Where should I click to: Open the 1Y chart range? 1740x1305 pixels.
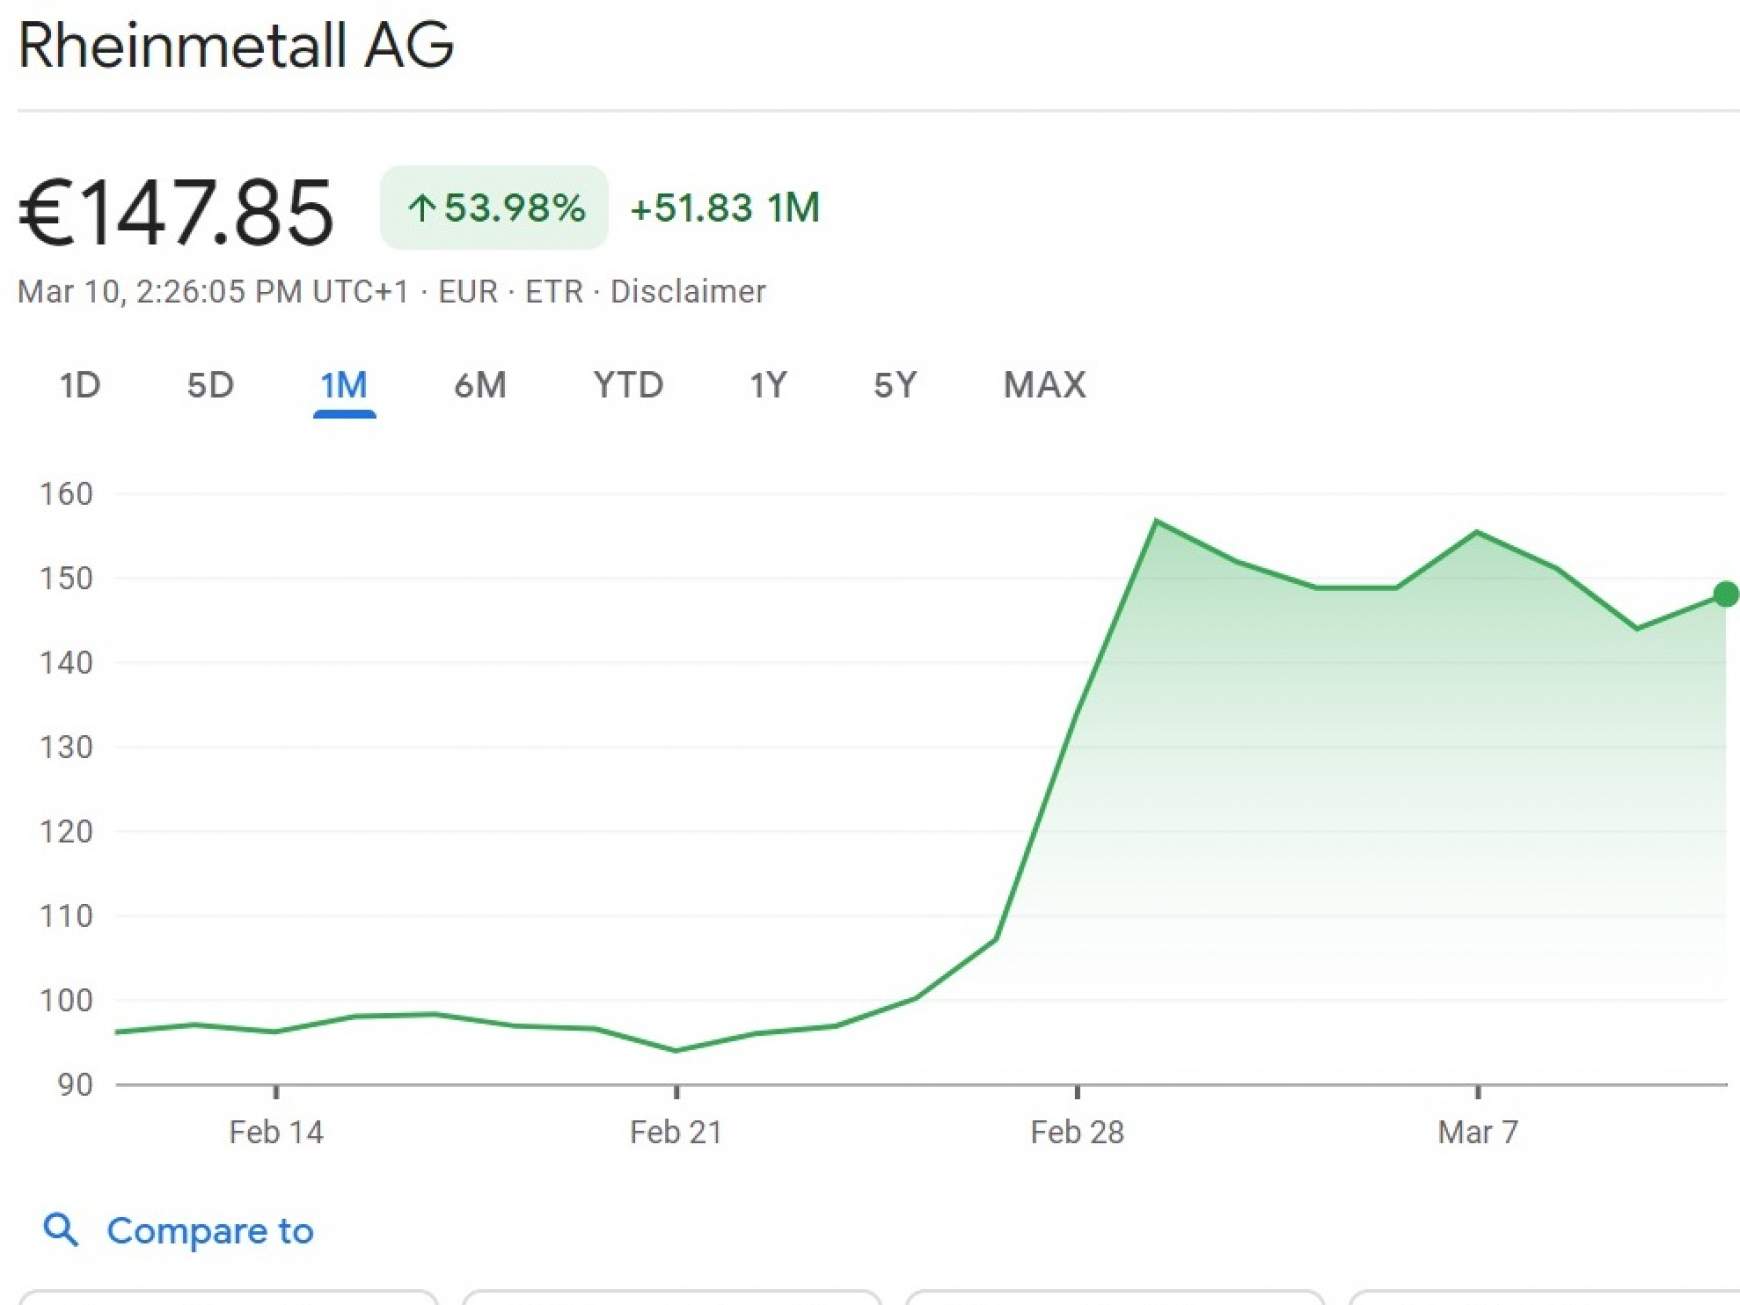tap(769, 385)
